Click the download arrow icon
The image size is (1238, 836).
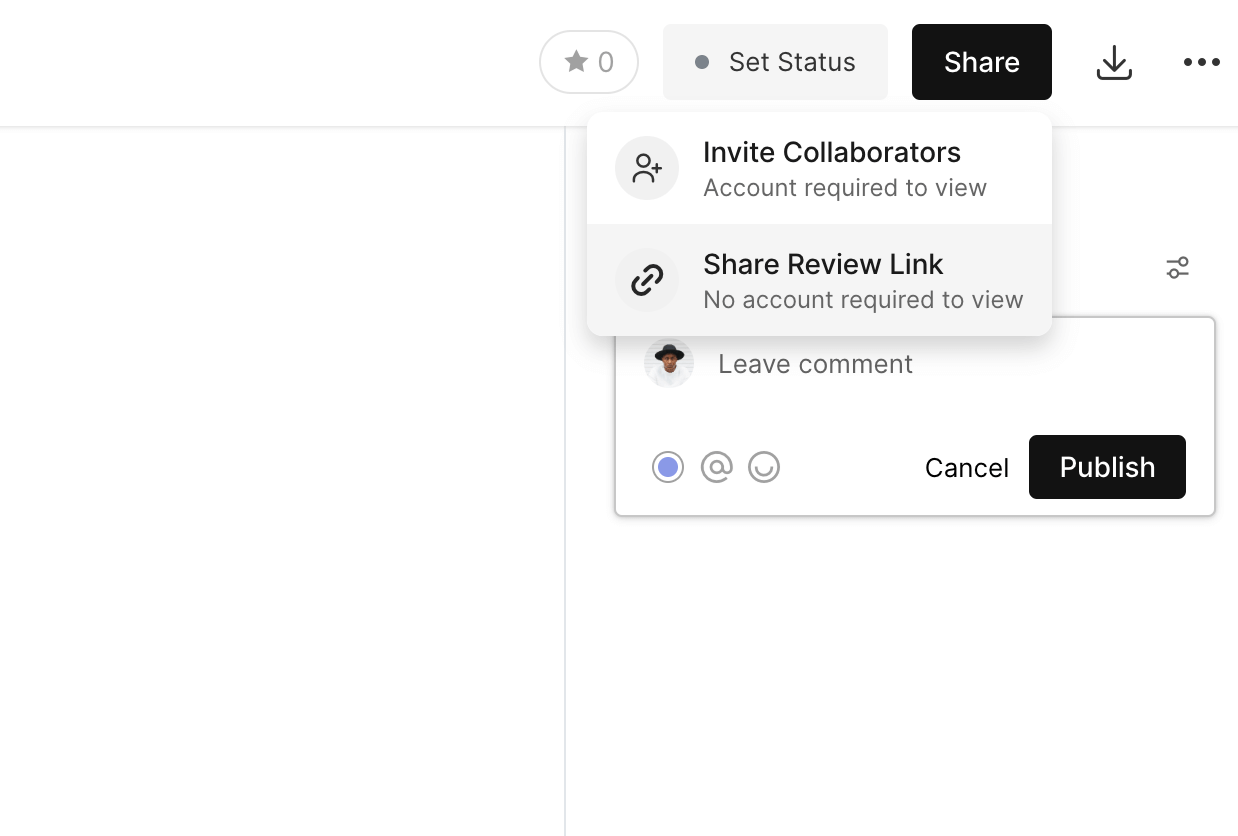[x=1114, y=63]
